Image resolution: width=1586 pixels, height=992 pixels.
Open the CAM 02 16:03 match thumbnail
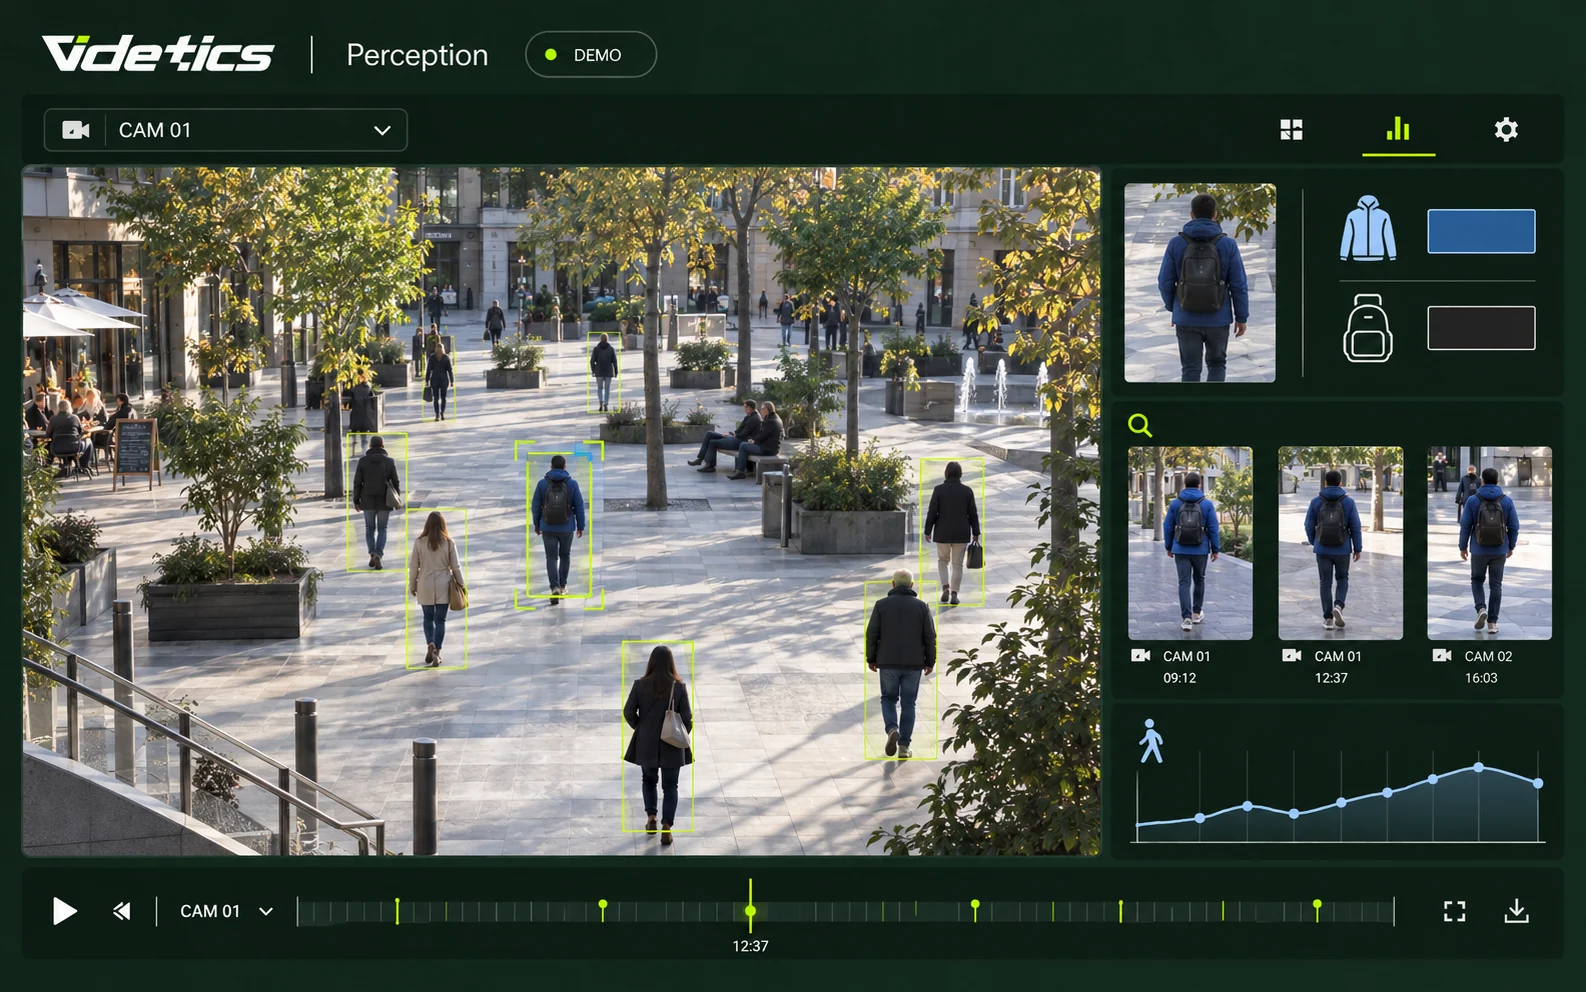pos(1489,543)
